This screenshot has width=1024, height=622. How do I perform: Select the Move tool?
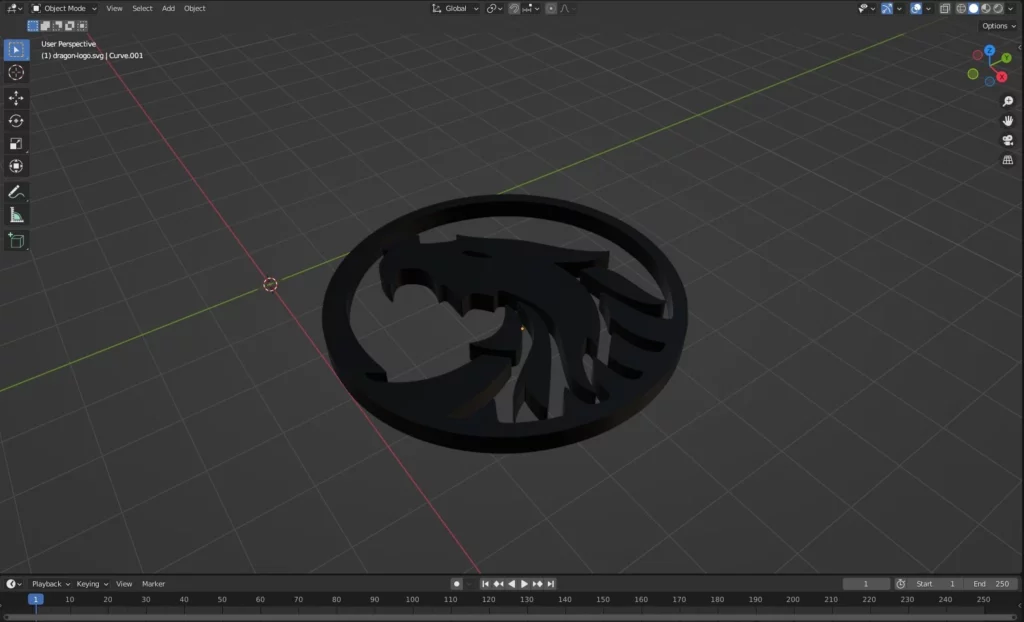coord(16,98)
